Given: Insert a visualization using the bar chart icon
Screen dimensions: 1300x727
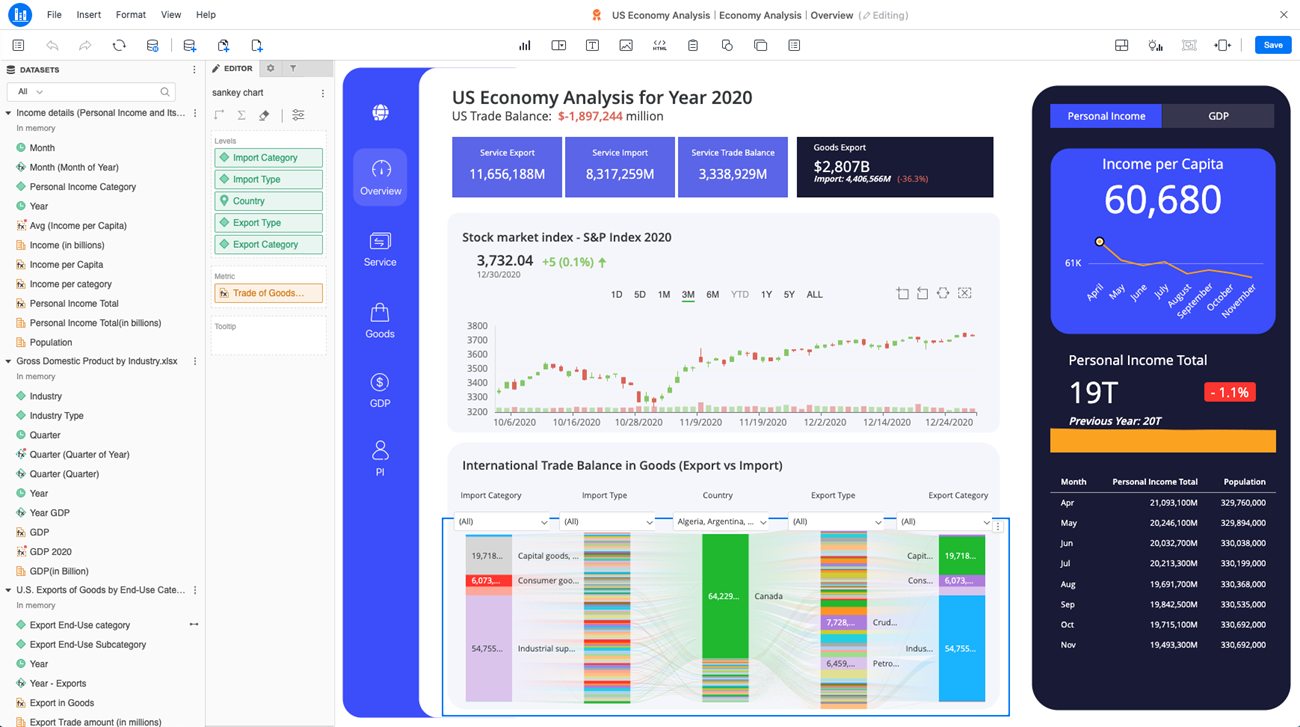Looking at the screenshot, I should click(x=524, y=46).
